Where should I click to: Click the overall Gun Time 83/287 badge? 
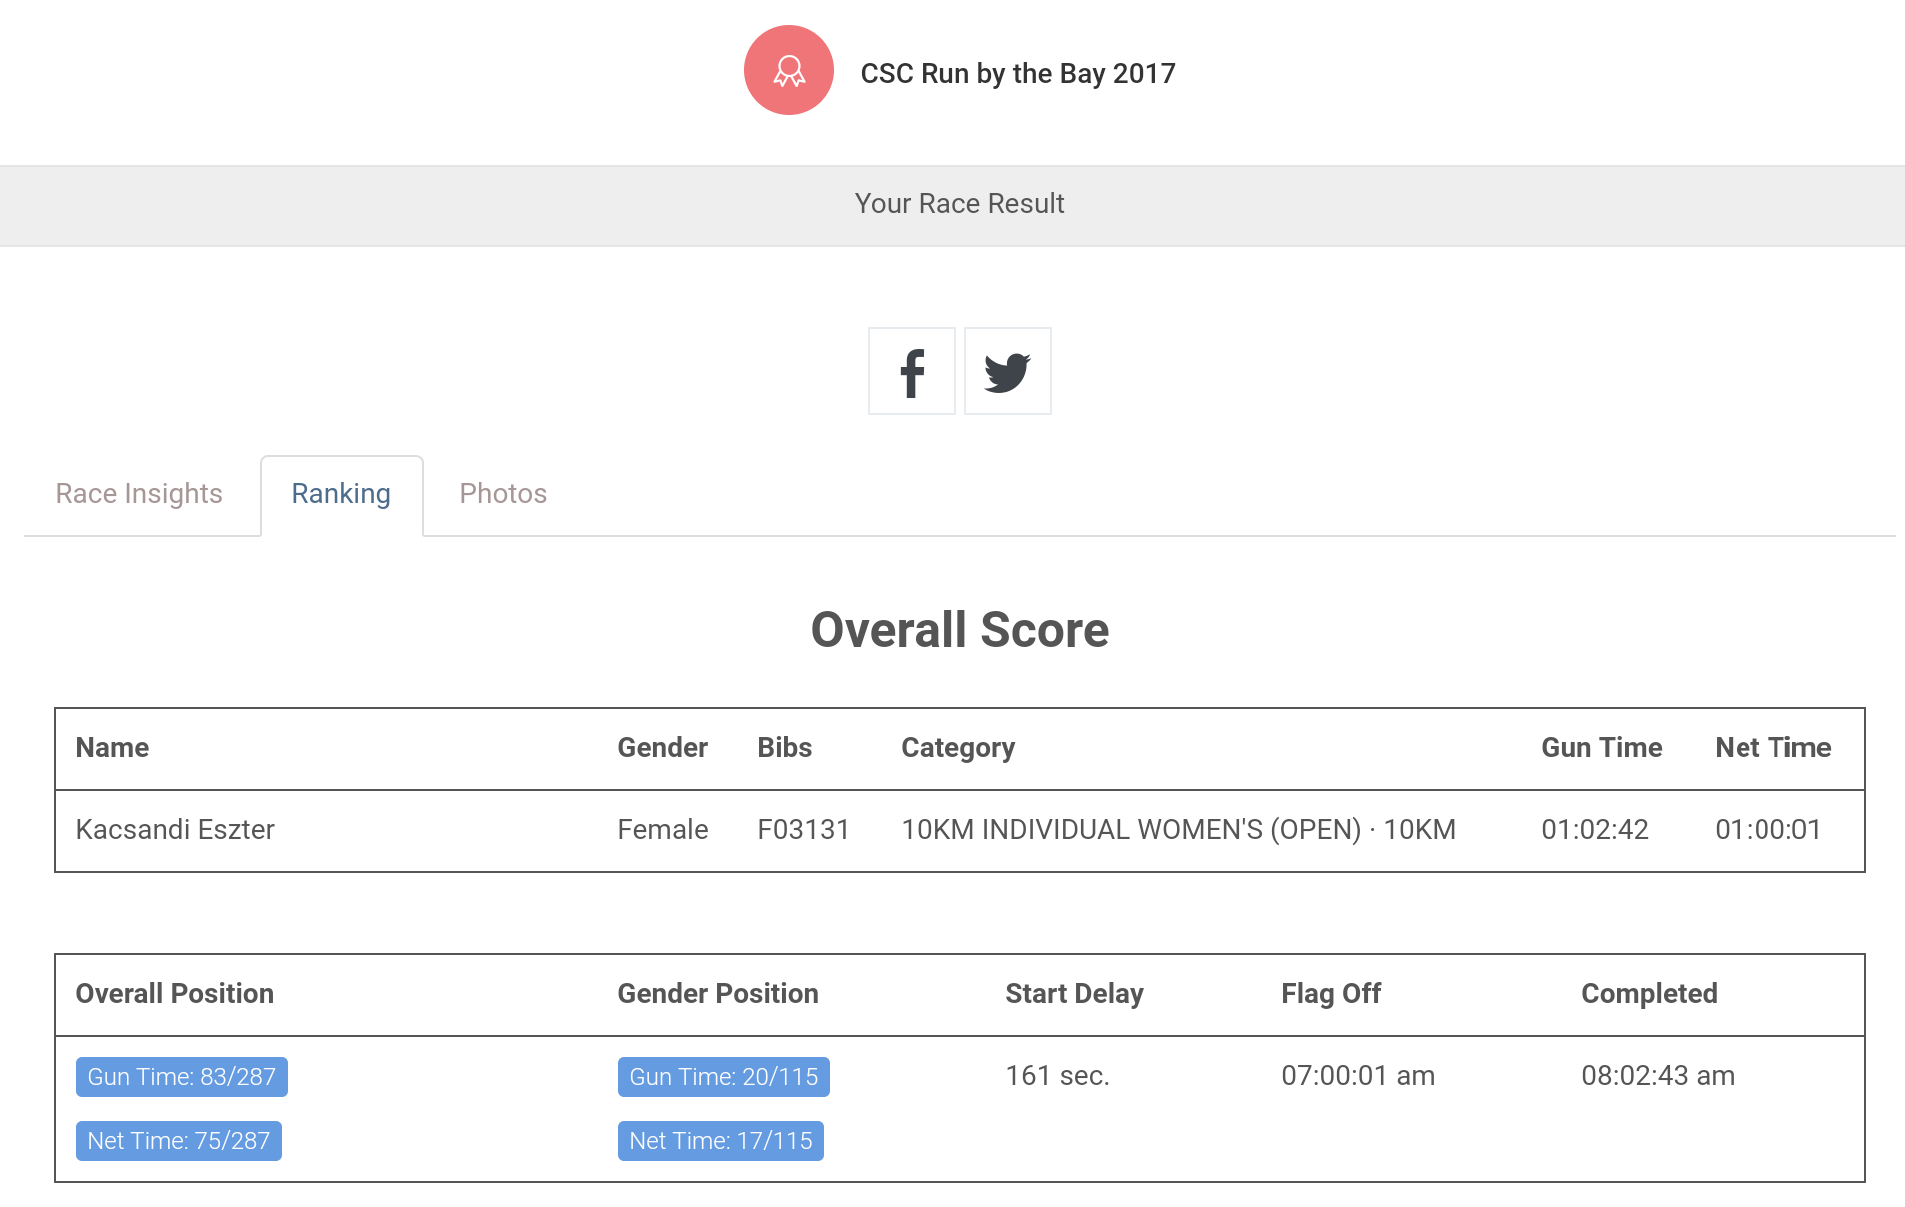click(x=181, y=1077)
